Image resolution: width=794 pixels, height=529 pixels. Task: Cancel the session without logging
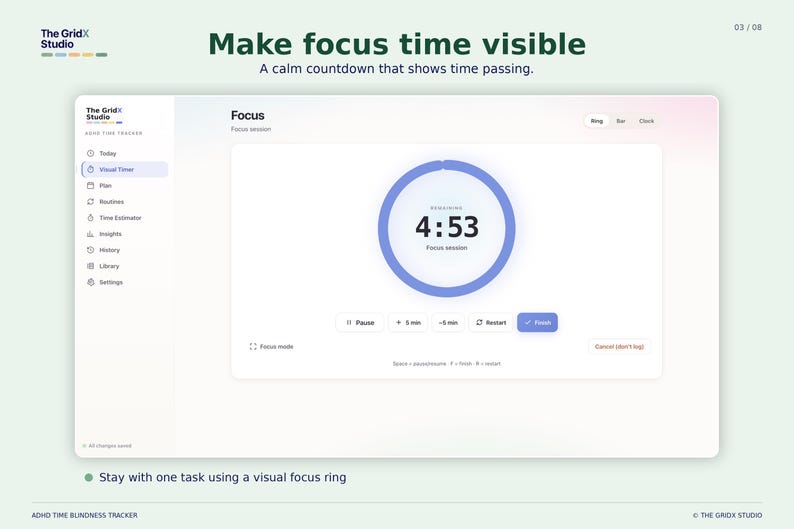coord(619,347)
